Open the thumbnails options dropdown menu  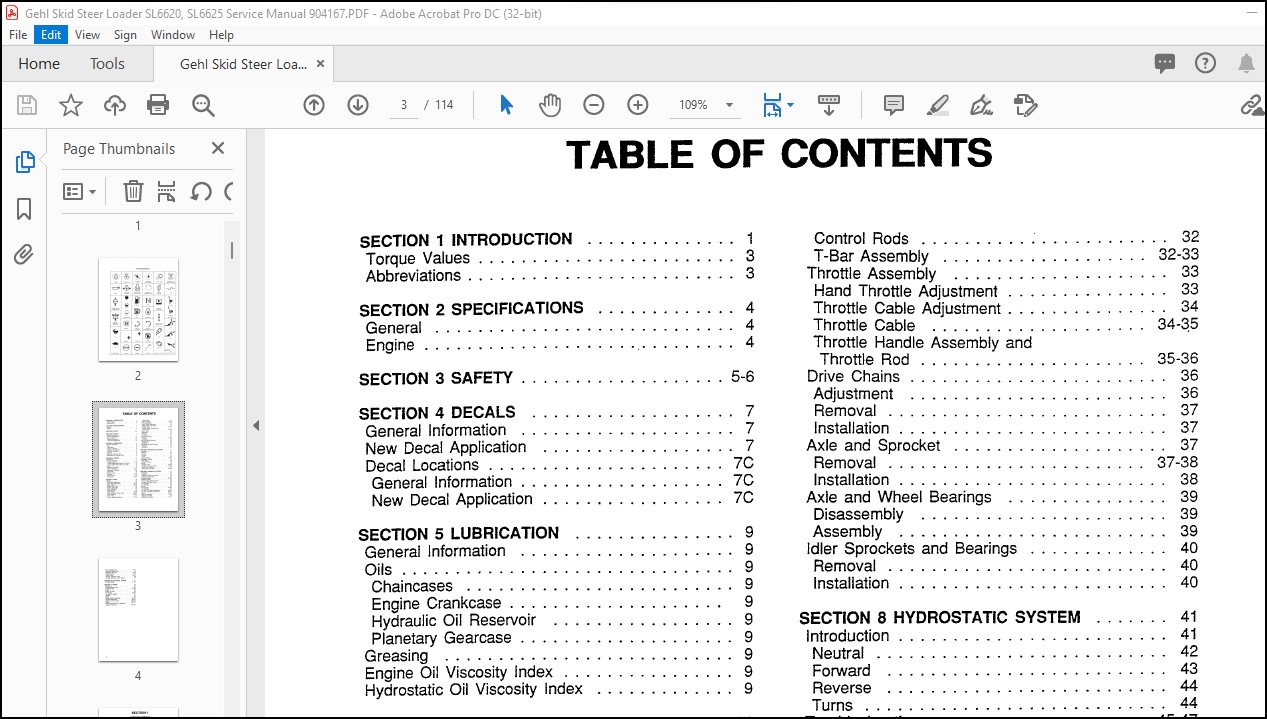(x=80, y=191)
